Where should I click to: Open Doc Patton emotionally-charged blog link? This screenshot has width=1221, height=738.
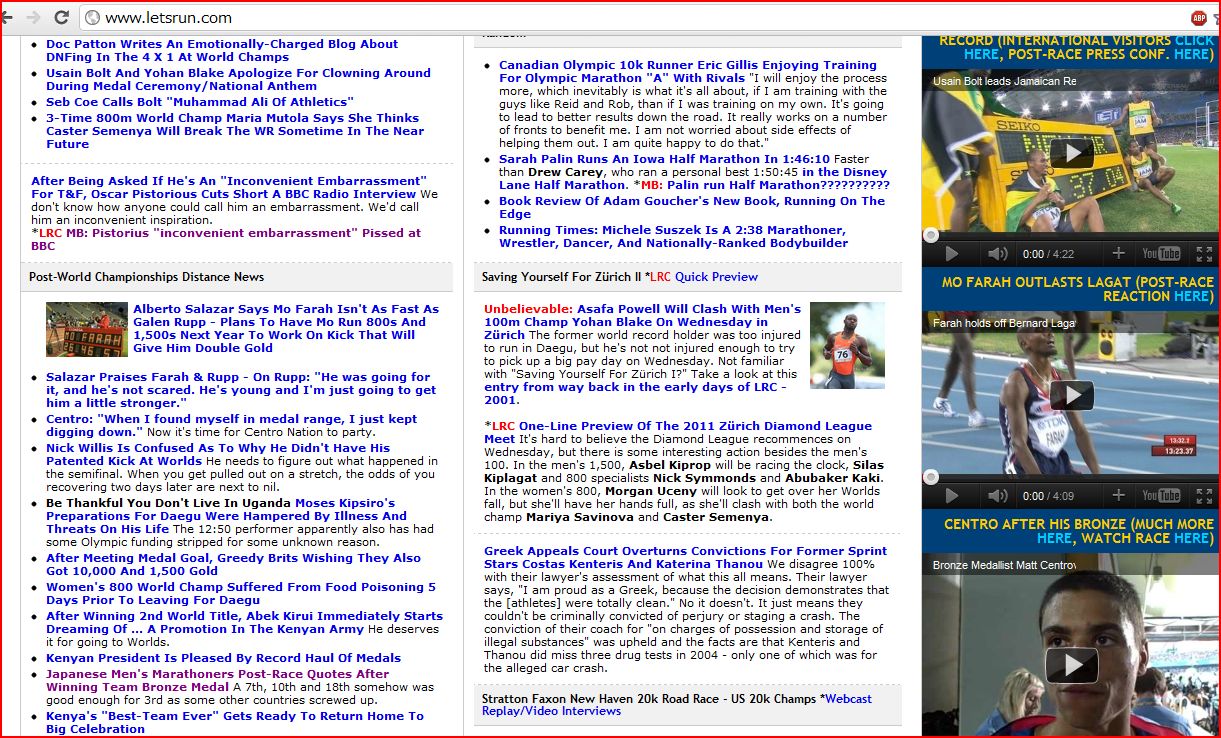pyautogui.click(x=222, y=50)
